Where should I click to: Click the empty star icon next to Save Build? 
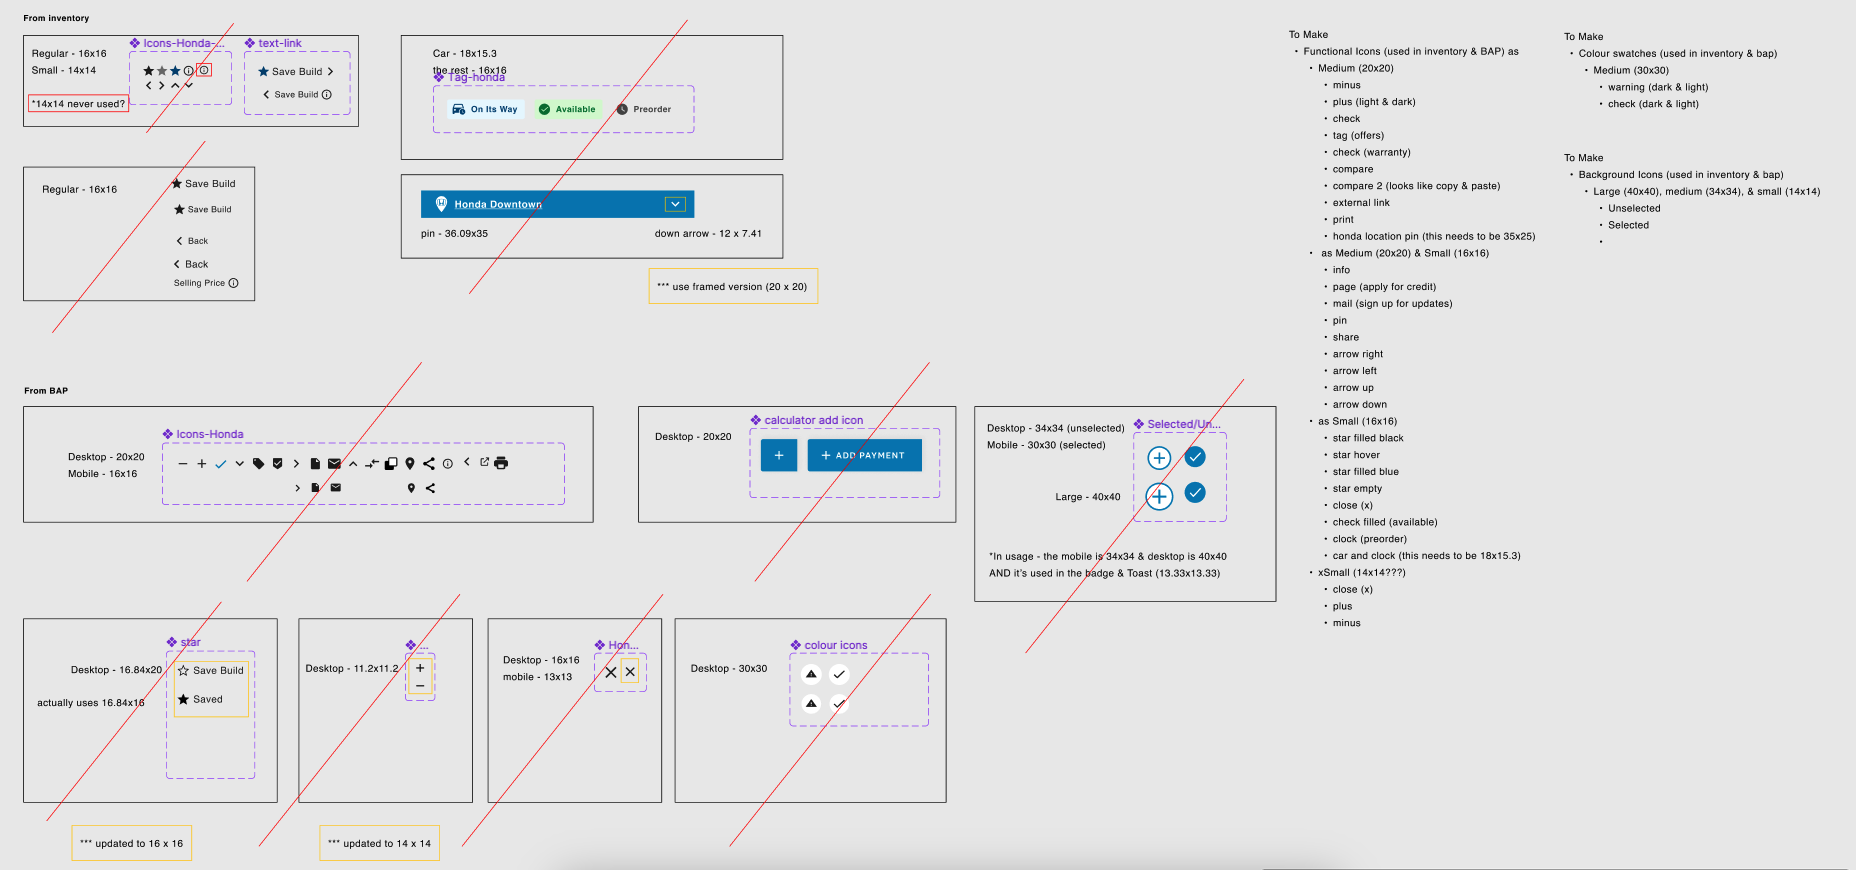[x=183, y=670]
